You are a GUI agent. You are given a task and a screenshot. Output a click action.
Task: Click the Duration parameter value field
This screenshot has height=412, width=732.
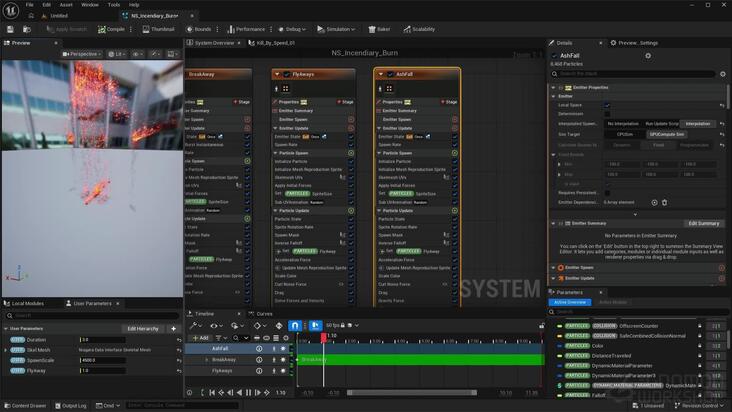tap(103, 340)
